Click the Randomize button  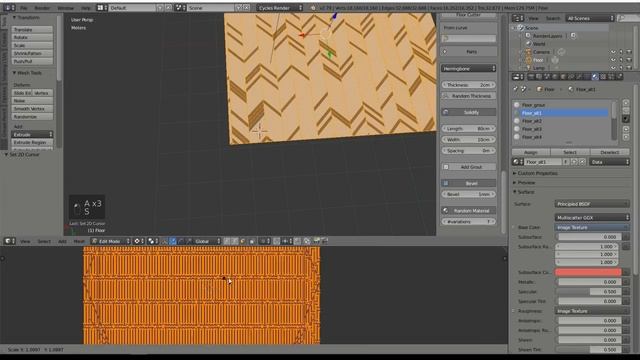32,116
